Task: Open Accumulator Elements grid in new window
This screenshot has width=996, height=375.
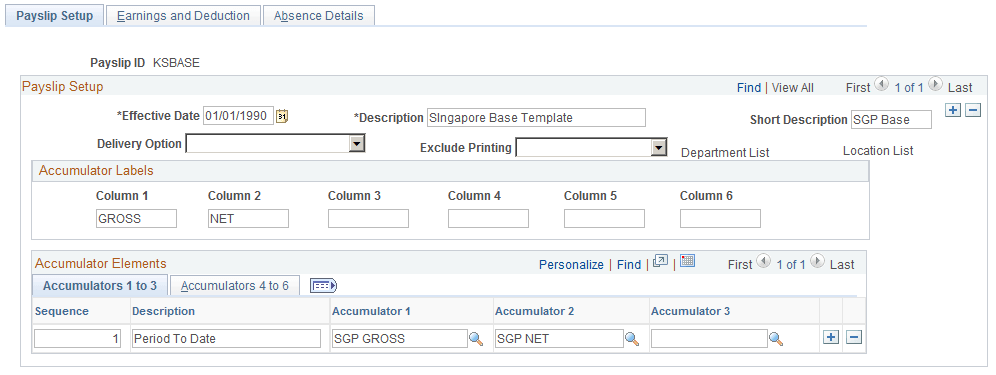Action: coord(661,261)
